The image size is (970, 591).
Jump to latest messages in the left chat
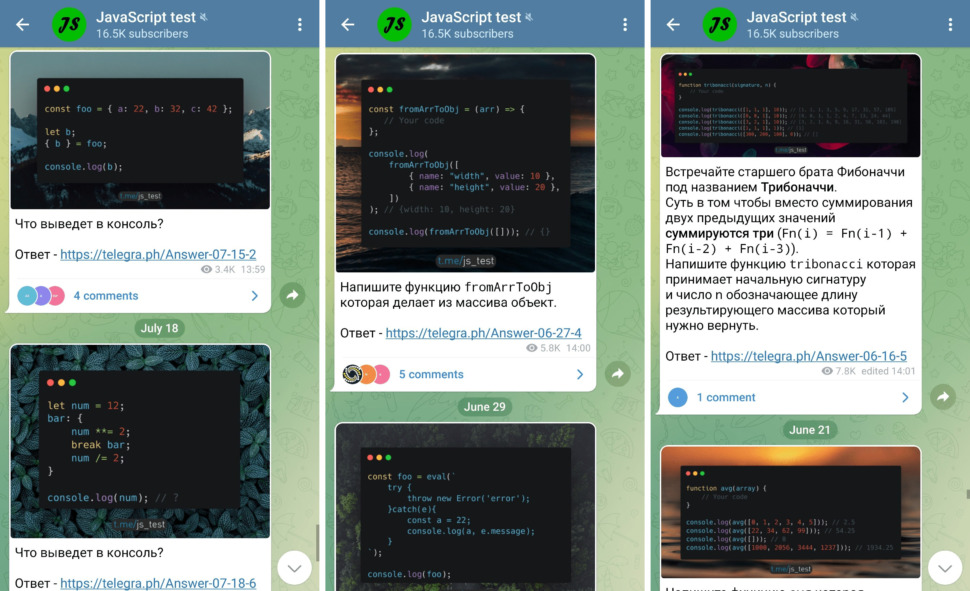pos(294,568)
